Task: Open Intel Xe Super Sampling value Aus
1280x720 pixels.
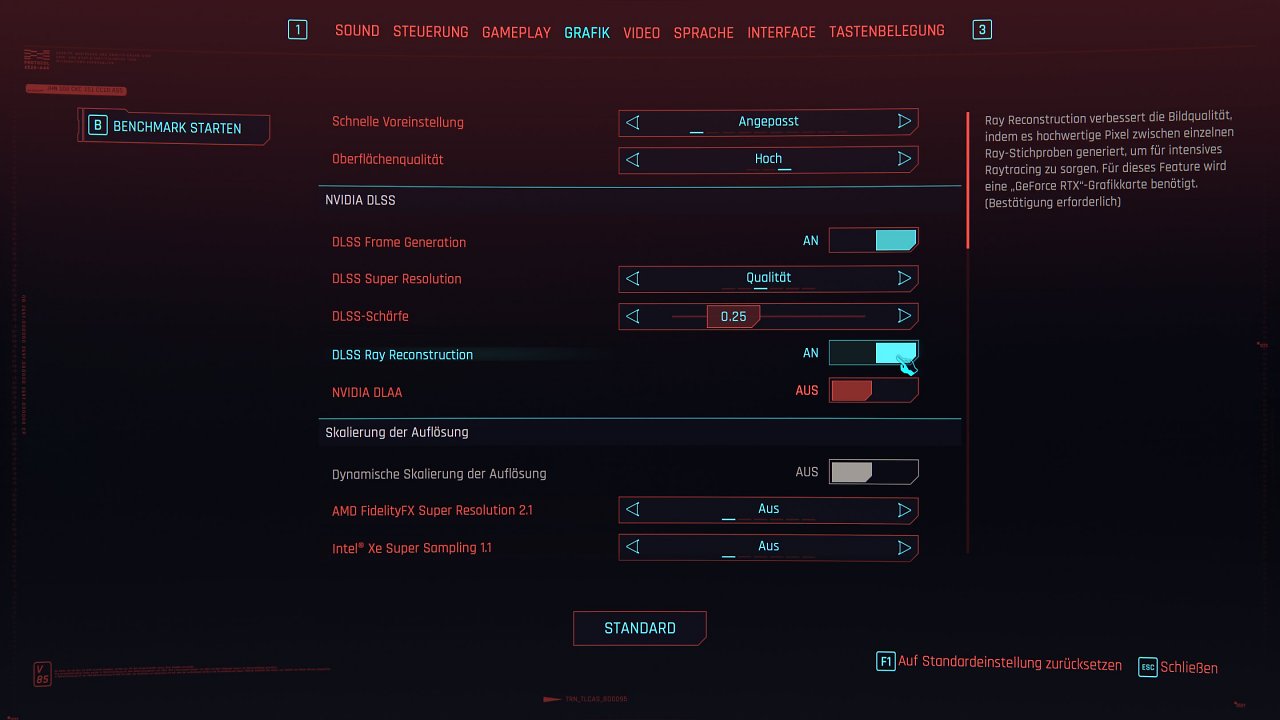Action: pos(768,547)
